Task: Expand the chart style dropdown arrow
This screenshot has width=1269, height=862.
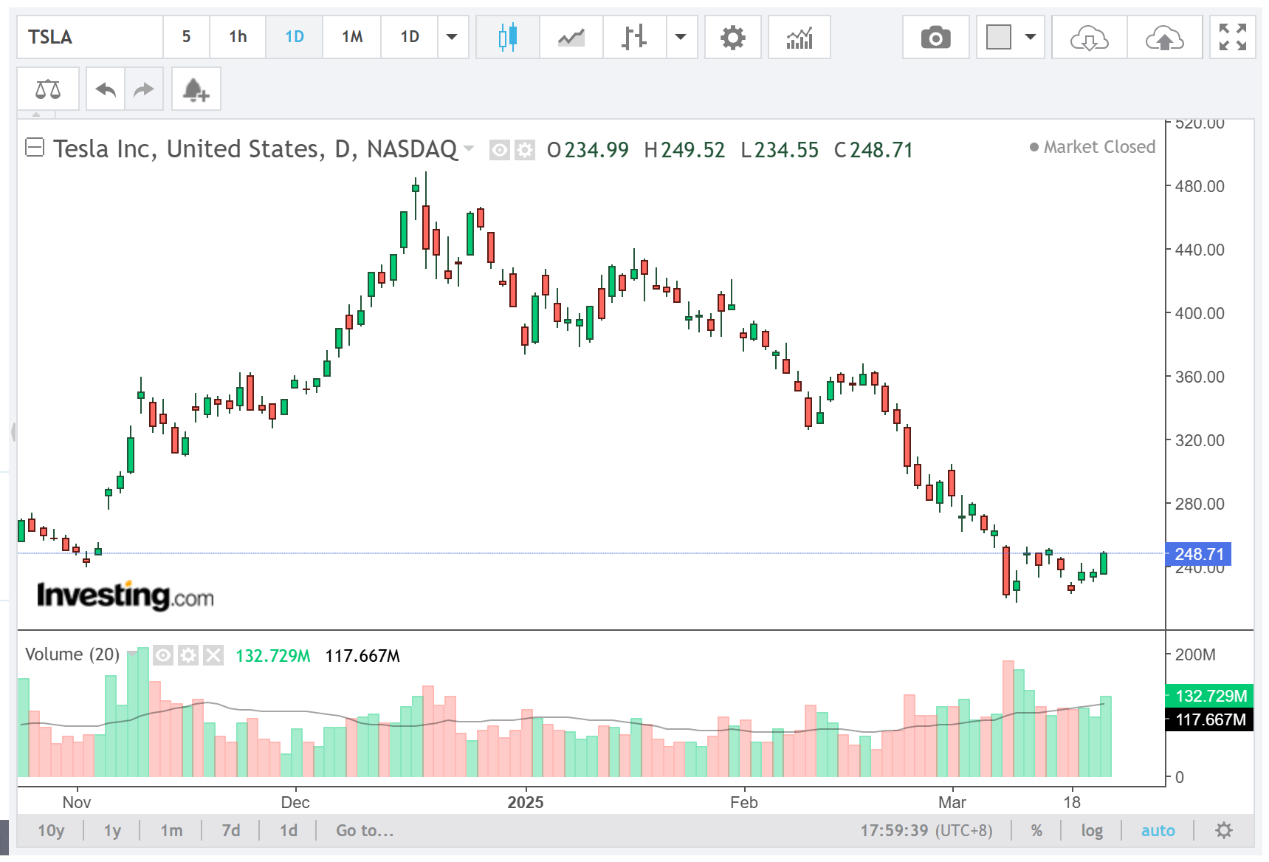Action: 681,38
